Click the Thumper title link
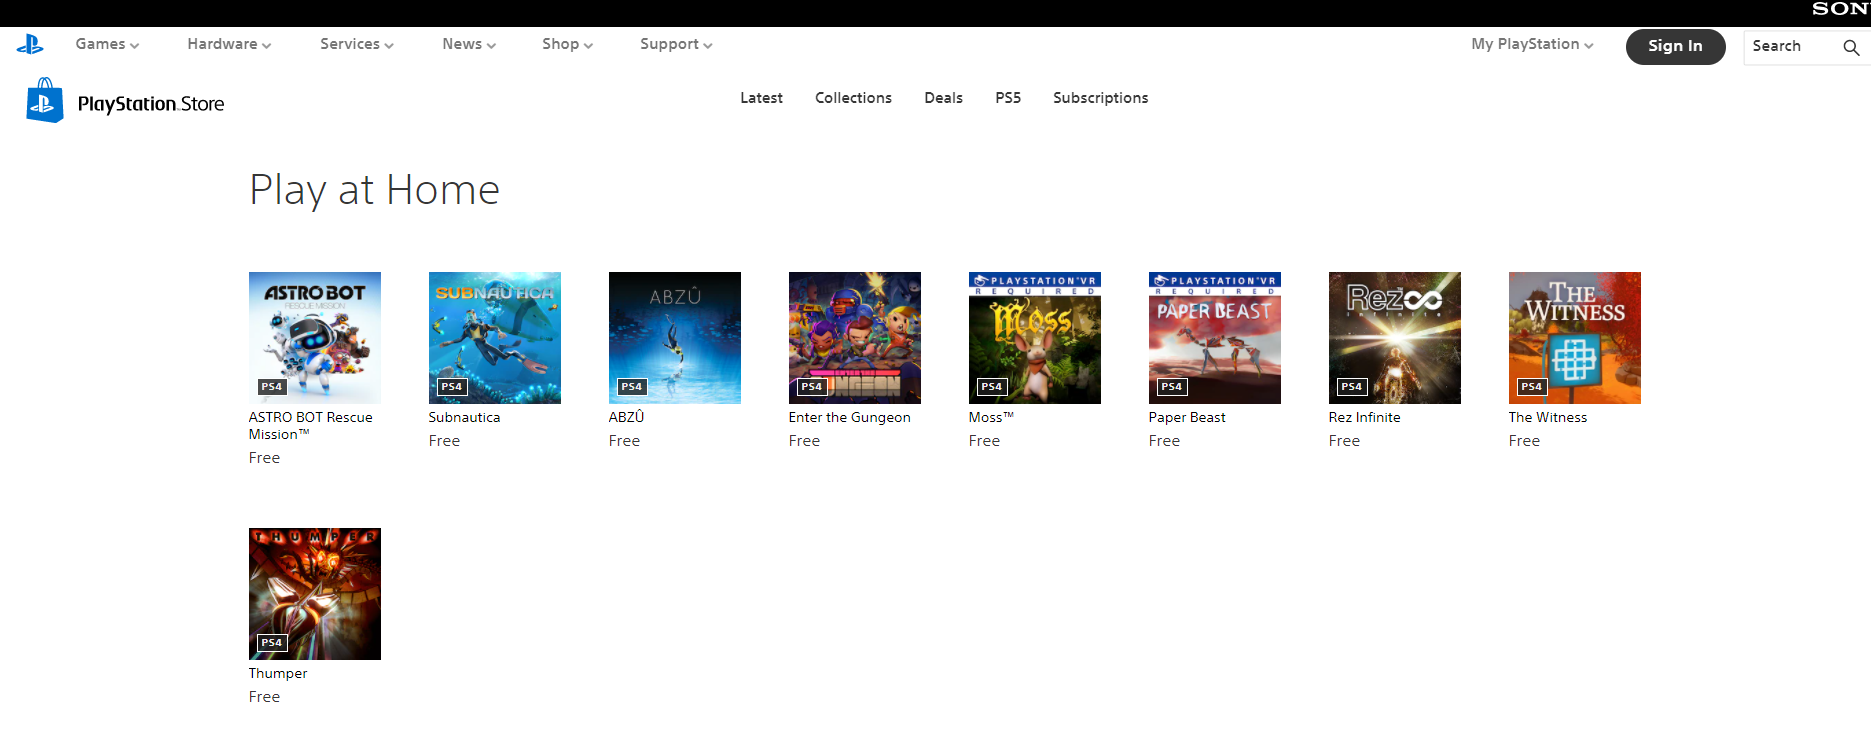 click(278, 674)
